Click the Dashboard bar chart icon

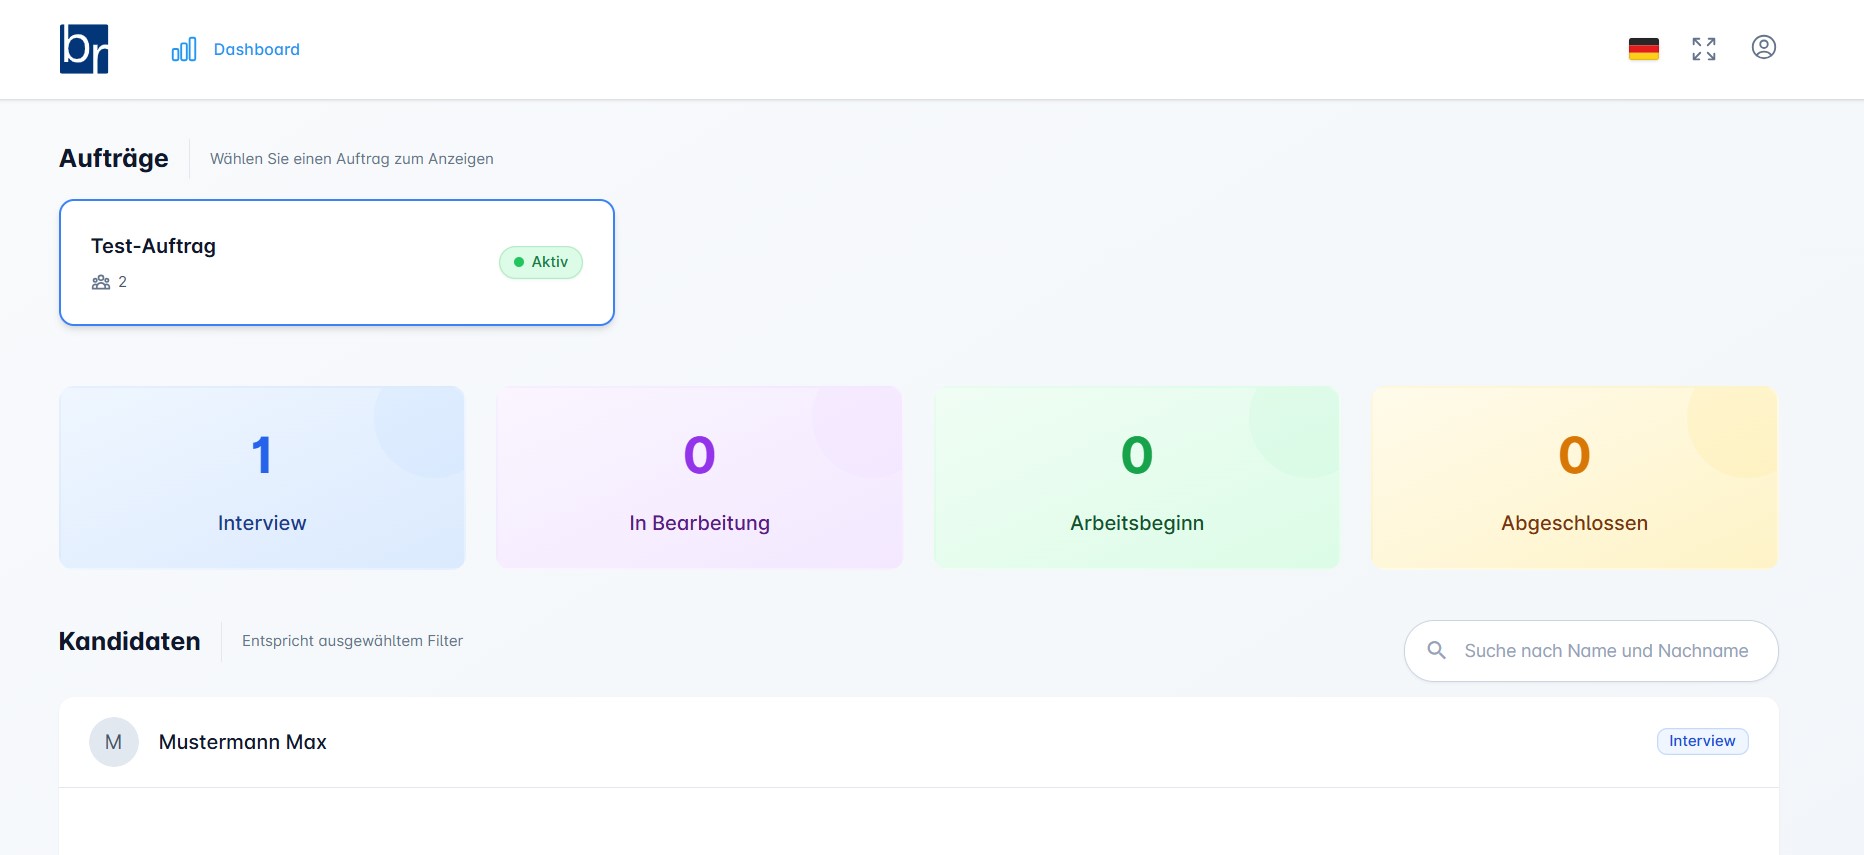[x=184, y=50]
